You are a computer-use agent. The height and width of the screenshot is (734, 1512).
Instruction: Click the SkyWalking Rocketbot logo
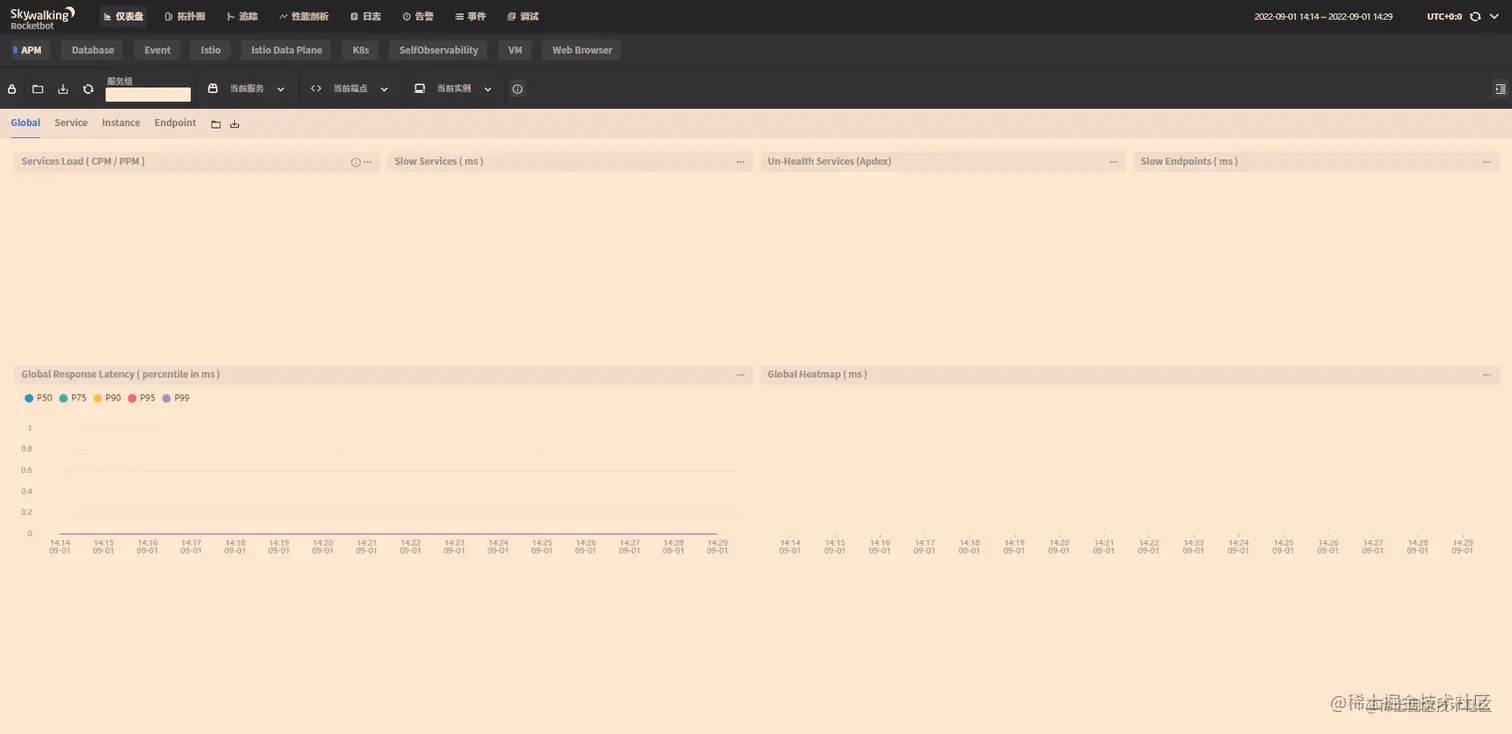(x=42, y=17)
